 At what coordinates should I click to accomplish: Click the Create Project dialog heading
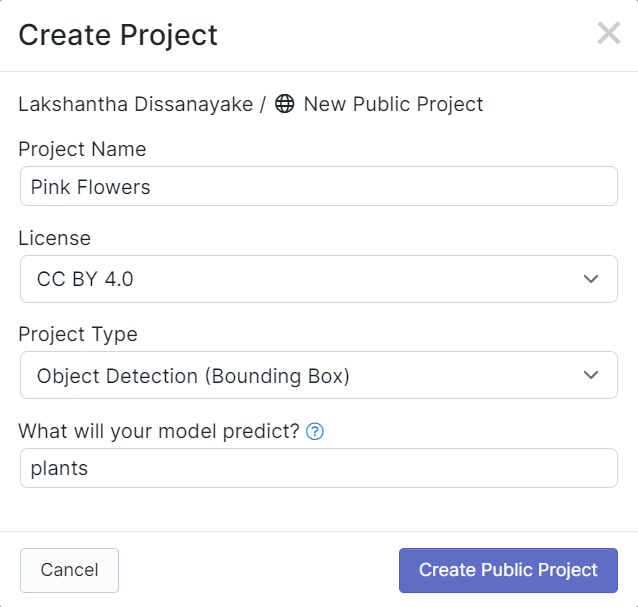click(x=118, y=35)
